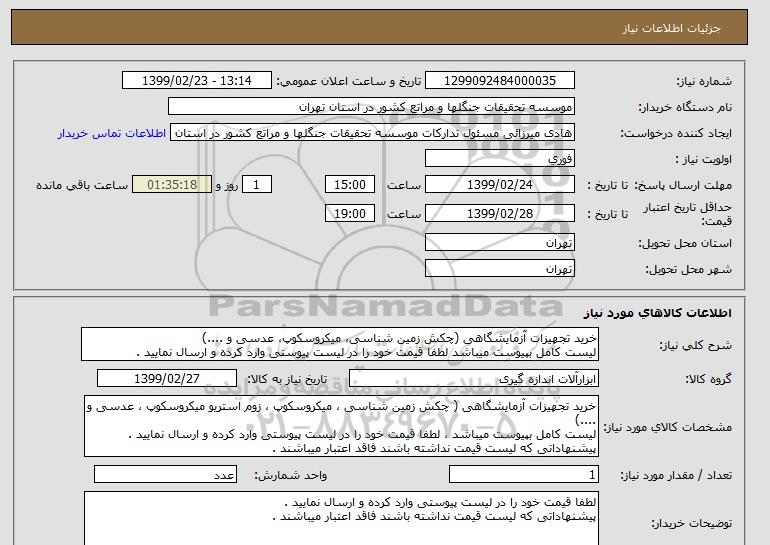Screen dimensions: 770x545
Task: Click the quantity field showing 1
Action: tap(524, 475)
